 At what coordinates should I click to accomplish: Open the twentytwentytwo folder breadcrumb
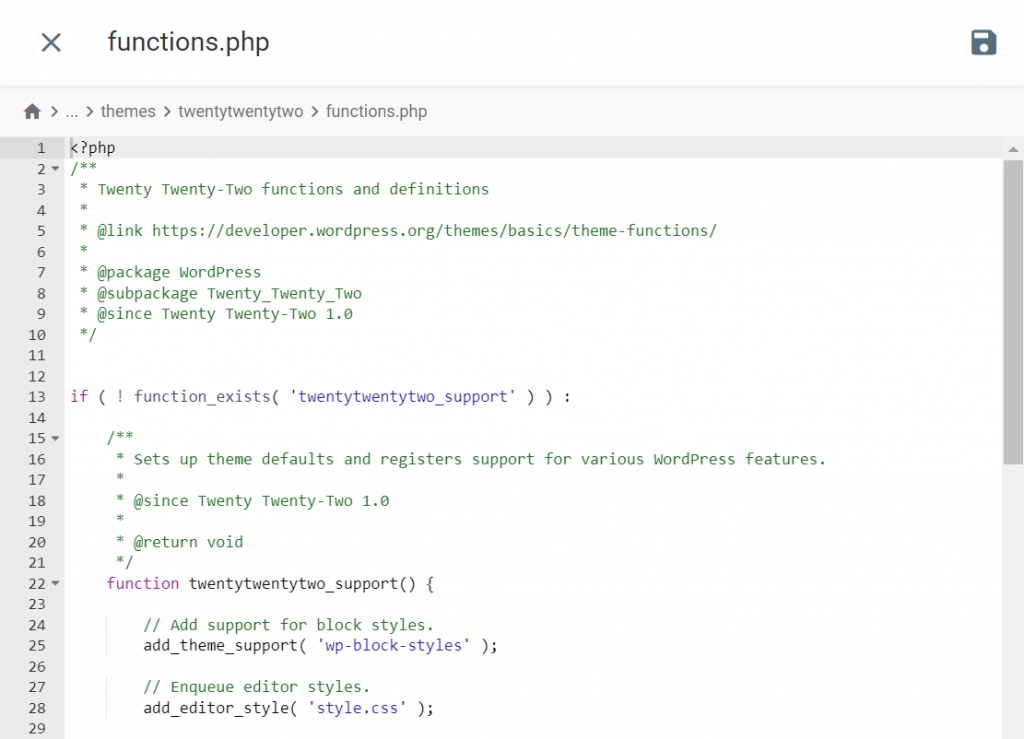240,111
